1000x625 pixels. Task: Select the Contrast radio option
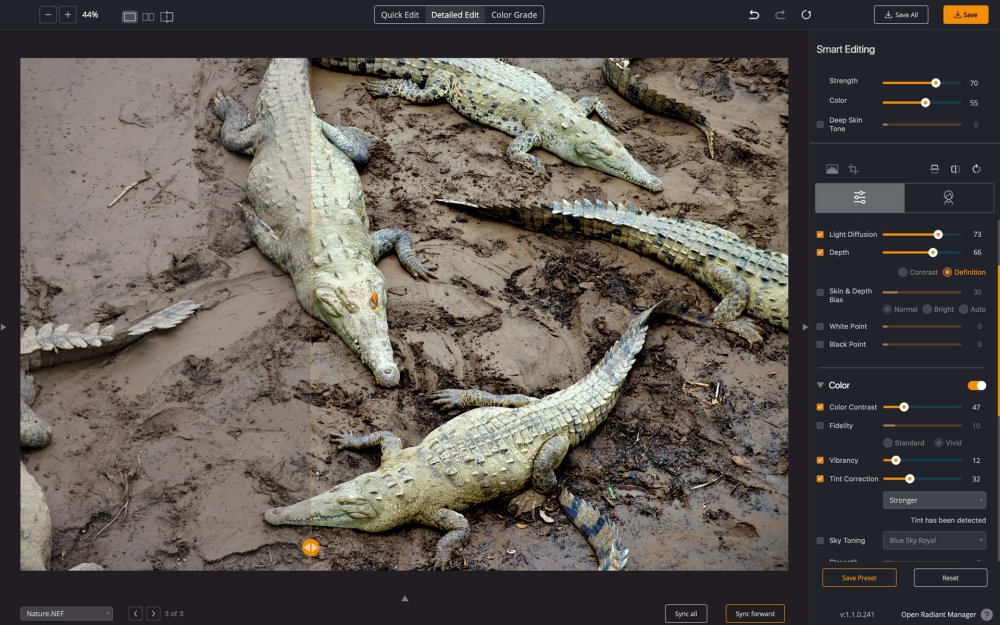tap(902, 272)
